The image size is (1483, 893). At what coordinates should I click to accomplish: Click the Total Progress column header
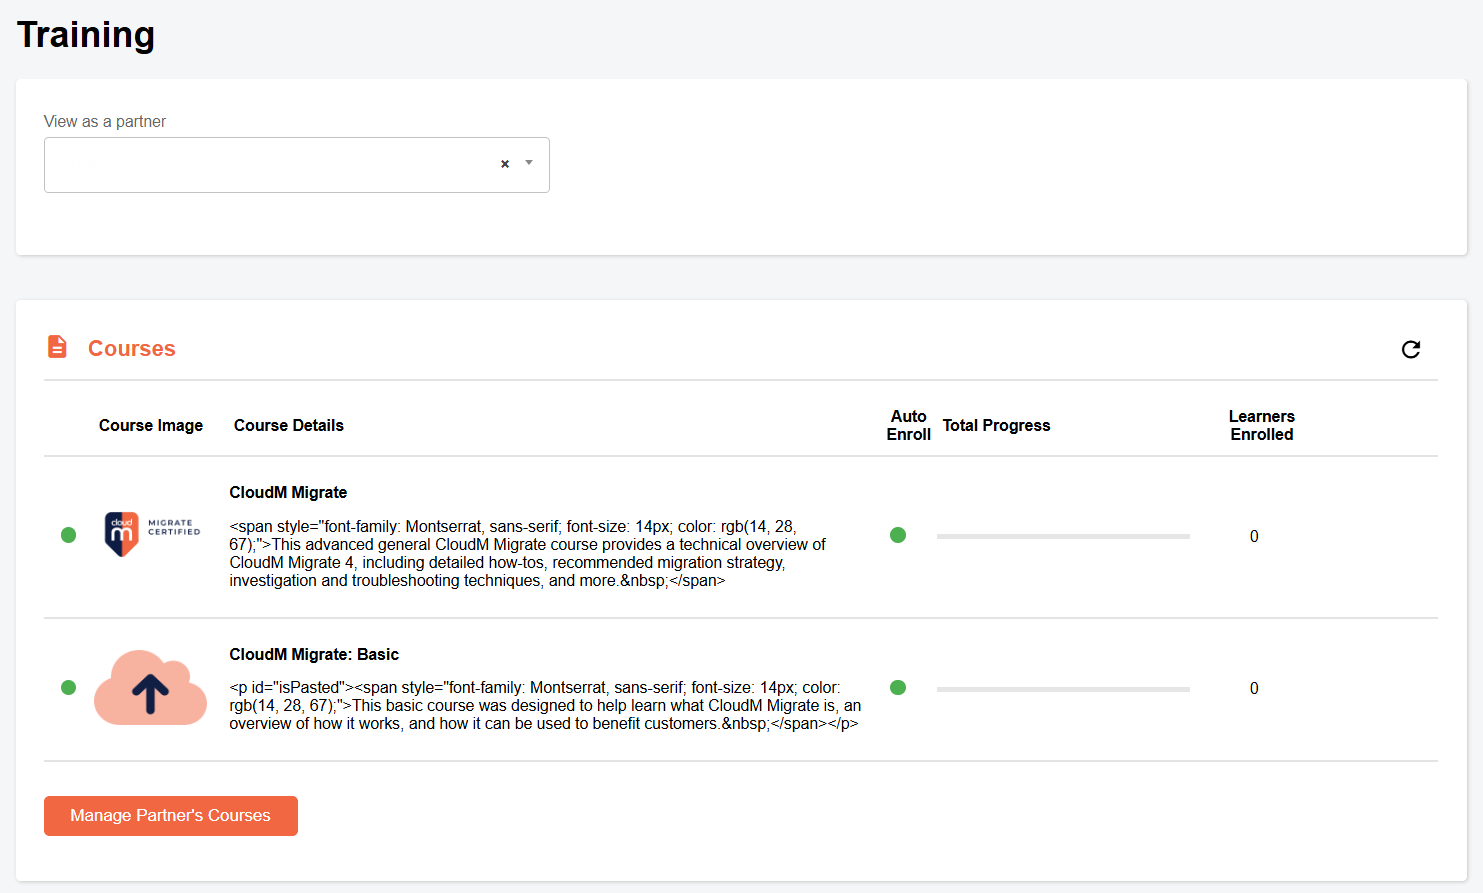996,425
